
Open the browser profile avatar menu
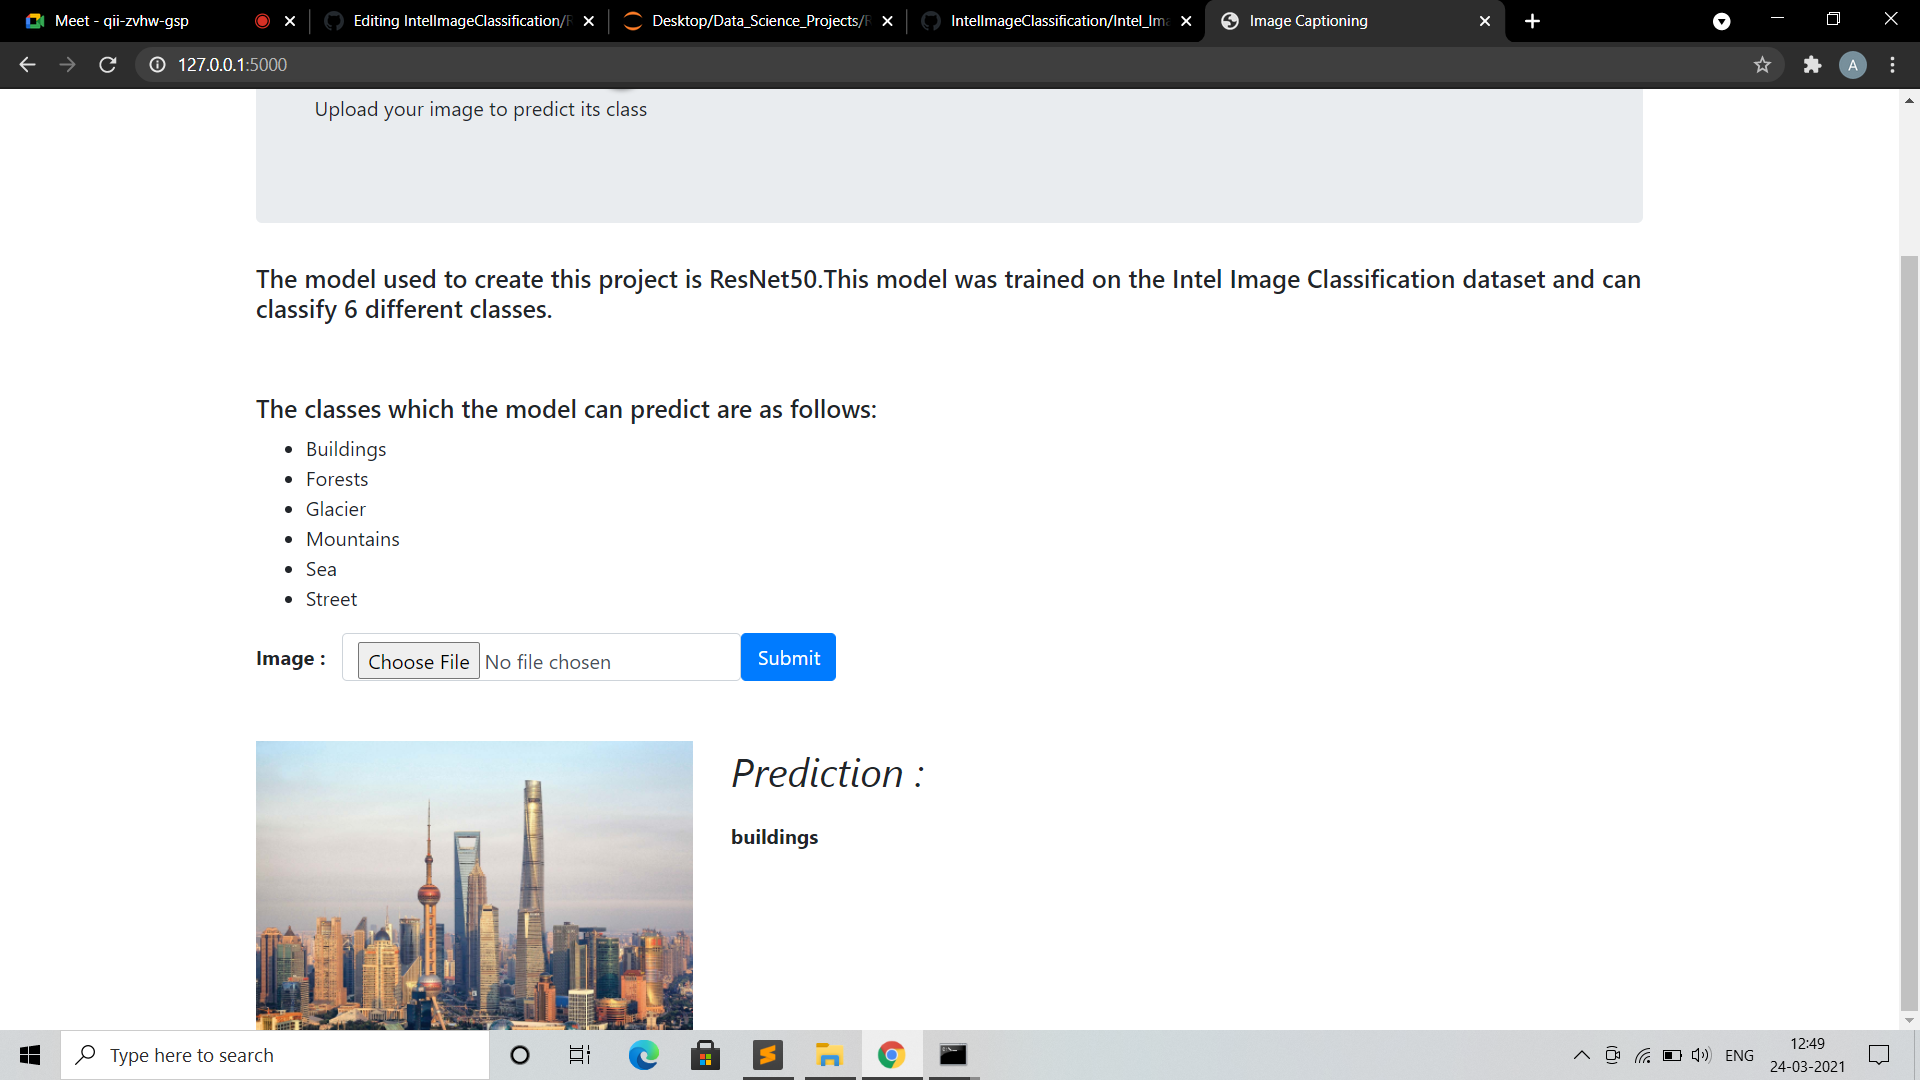[1853, 64]
